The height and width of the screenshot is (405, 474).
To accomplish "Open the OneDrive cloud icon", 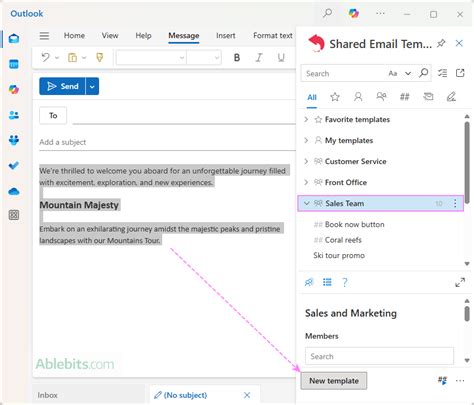I will pyautogui.click(x=14, y=191).
